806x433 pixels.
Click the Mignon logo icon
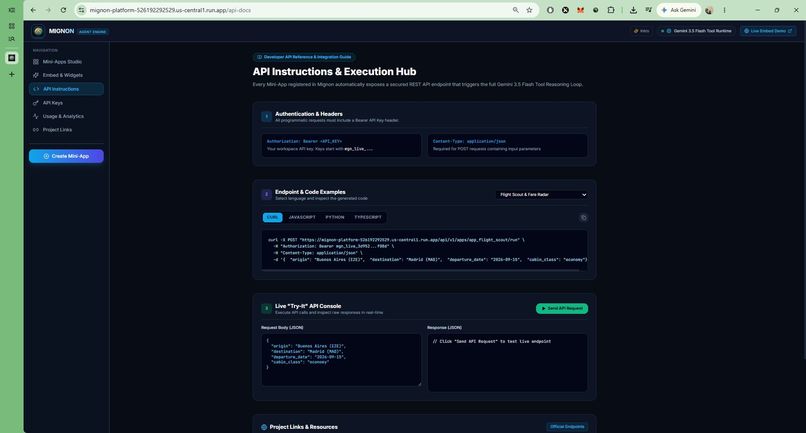tap(38, 31)
